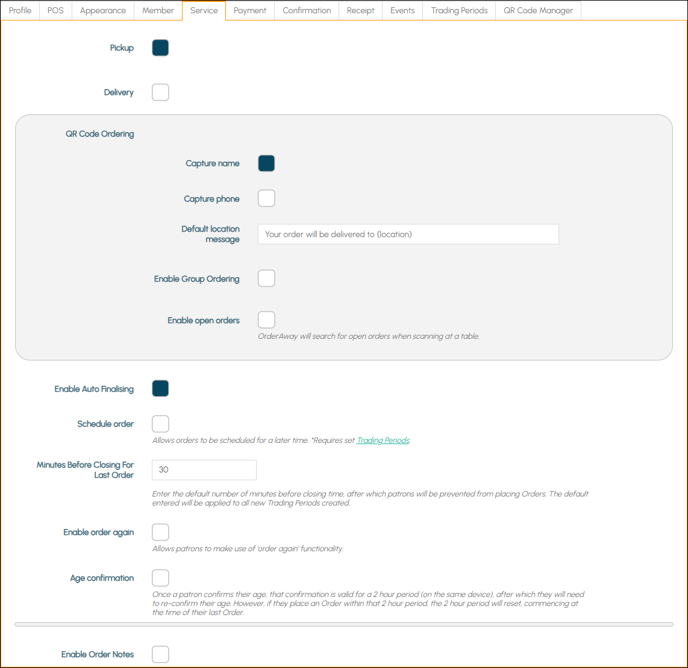Click the Enable Order Notes label

pyautogui.click(x=98, y=654)
